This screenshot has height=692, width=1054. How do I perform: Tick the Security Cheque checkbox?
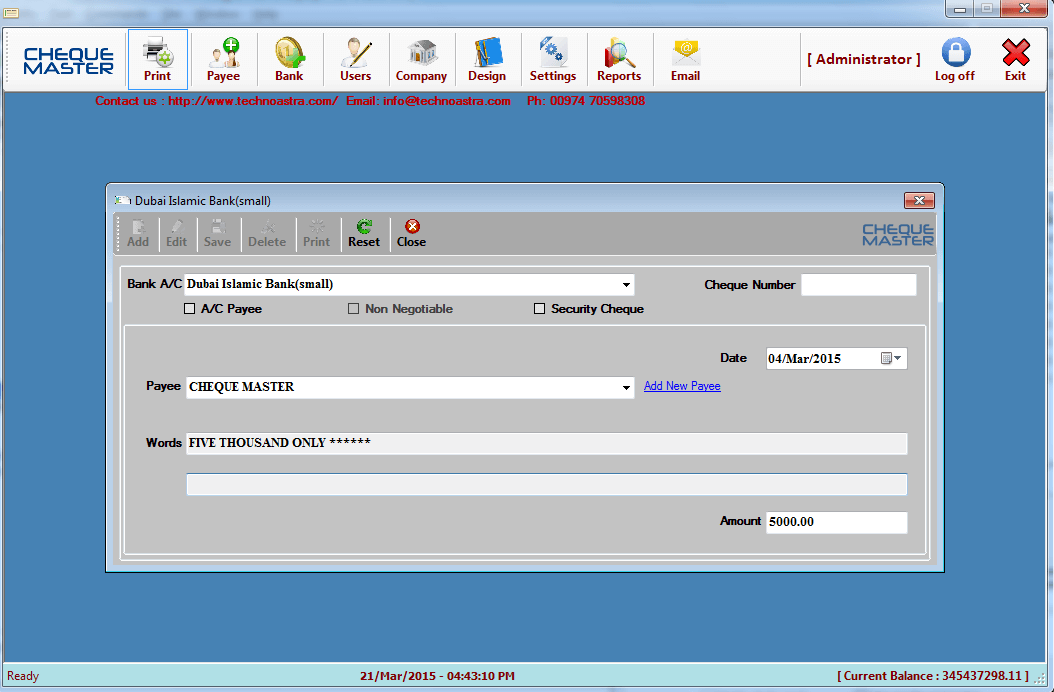(540, 309)
